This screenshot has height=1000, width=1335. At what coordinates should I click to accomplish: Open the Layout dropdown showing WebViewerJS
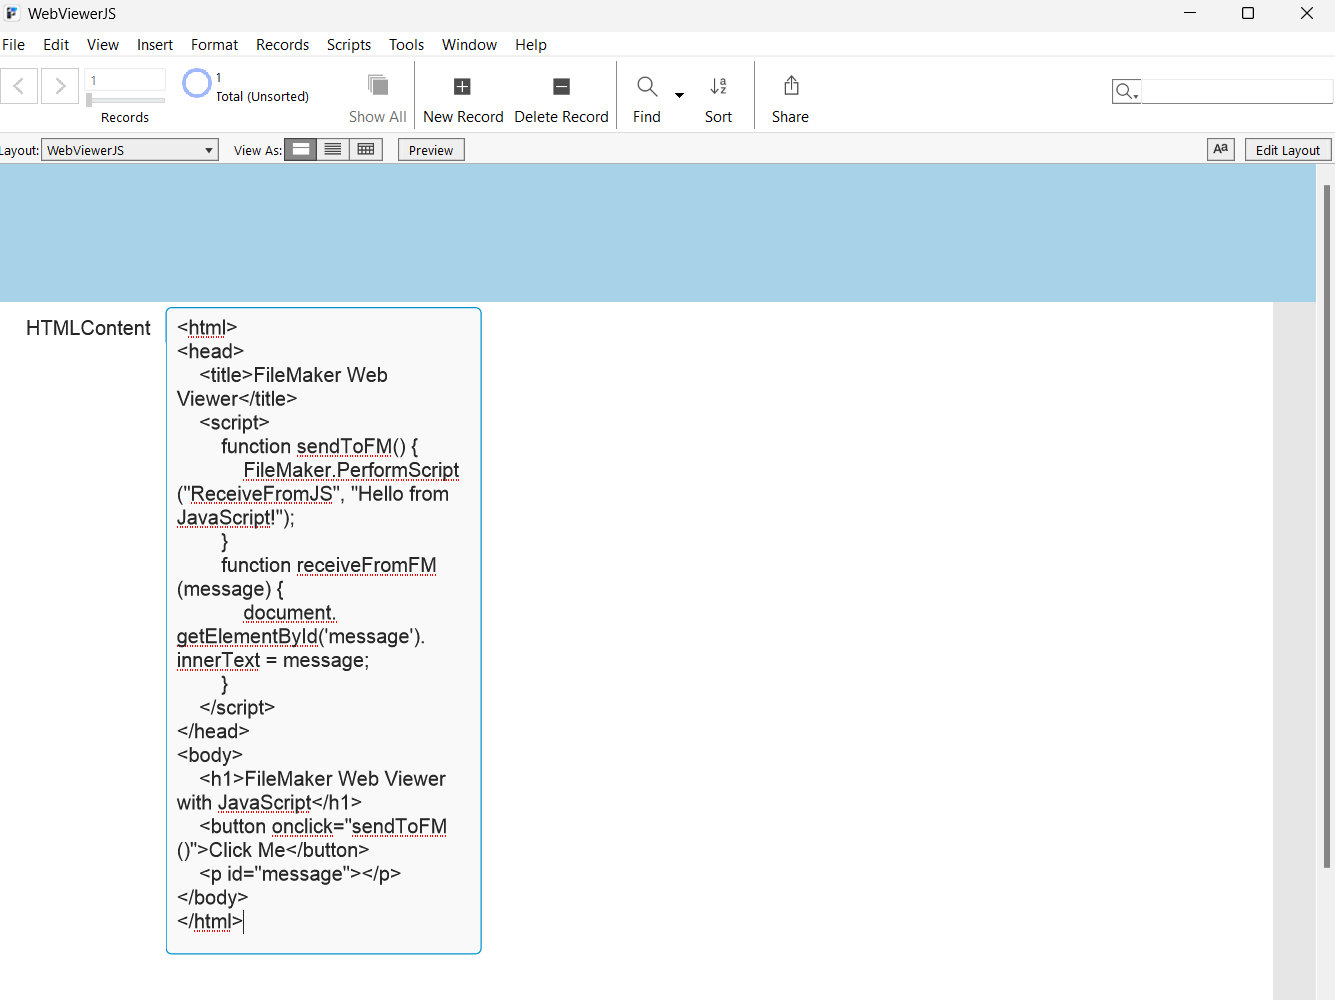point(130,150)
